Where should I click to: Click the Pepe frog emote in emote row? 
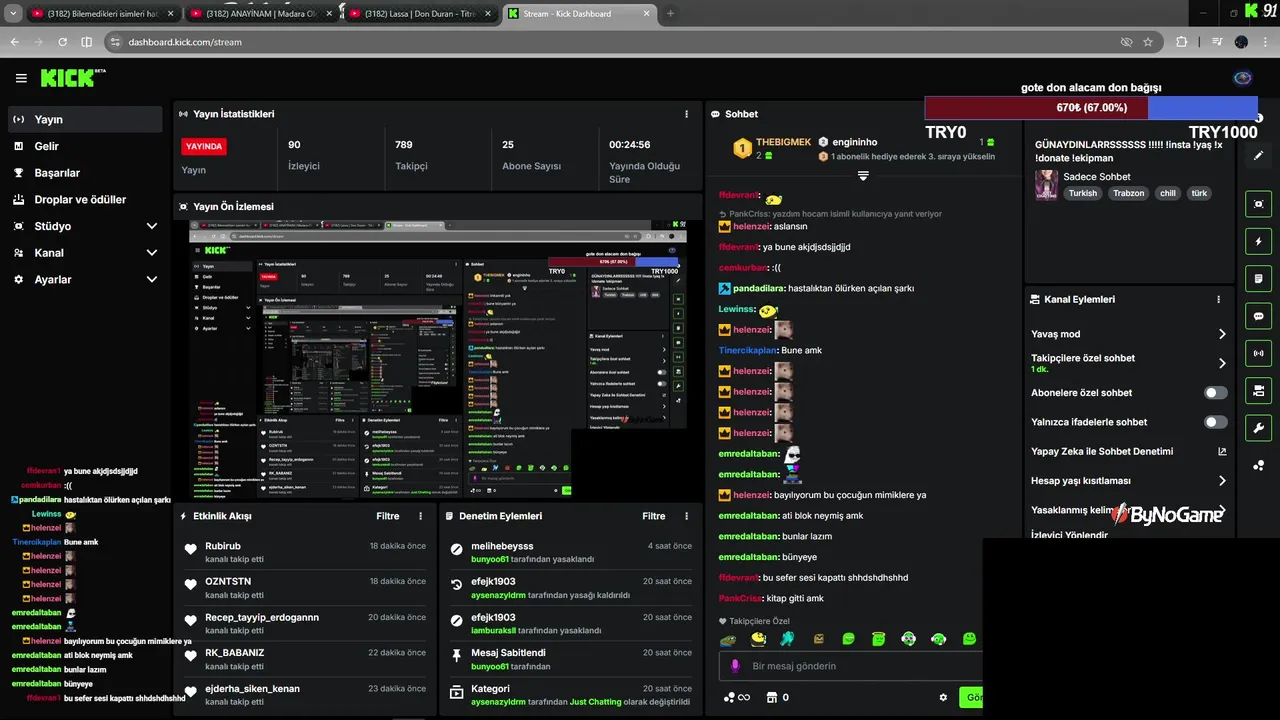pyautogui.click(x=728, y=639)
